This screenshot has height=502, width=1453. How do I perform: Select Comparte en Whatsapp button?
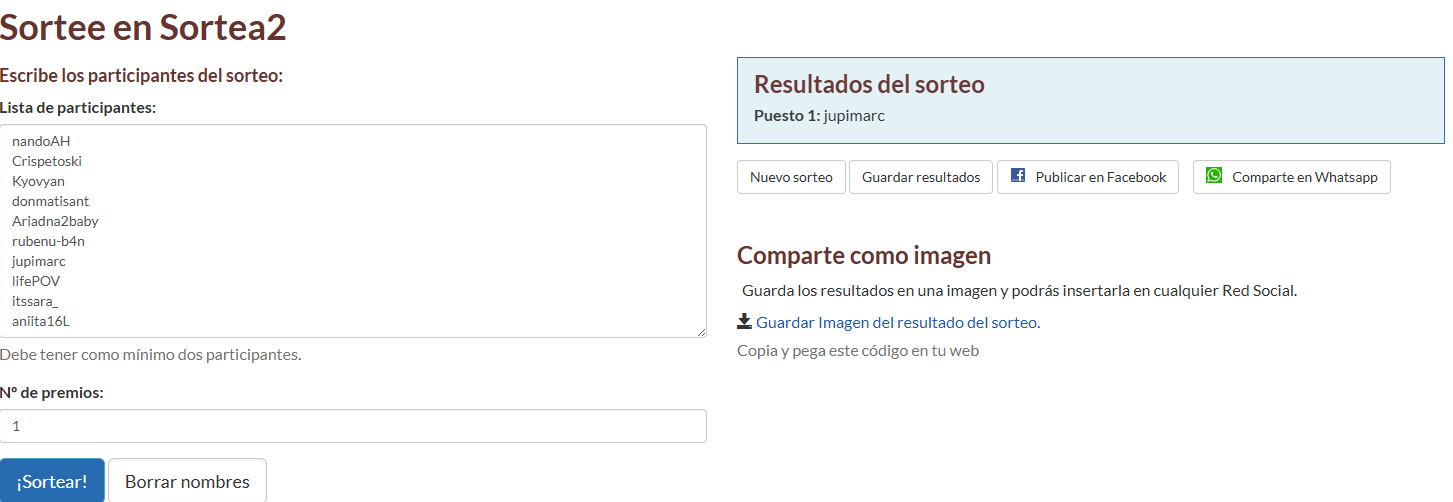(1304, 177)
